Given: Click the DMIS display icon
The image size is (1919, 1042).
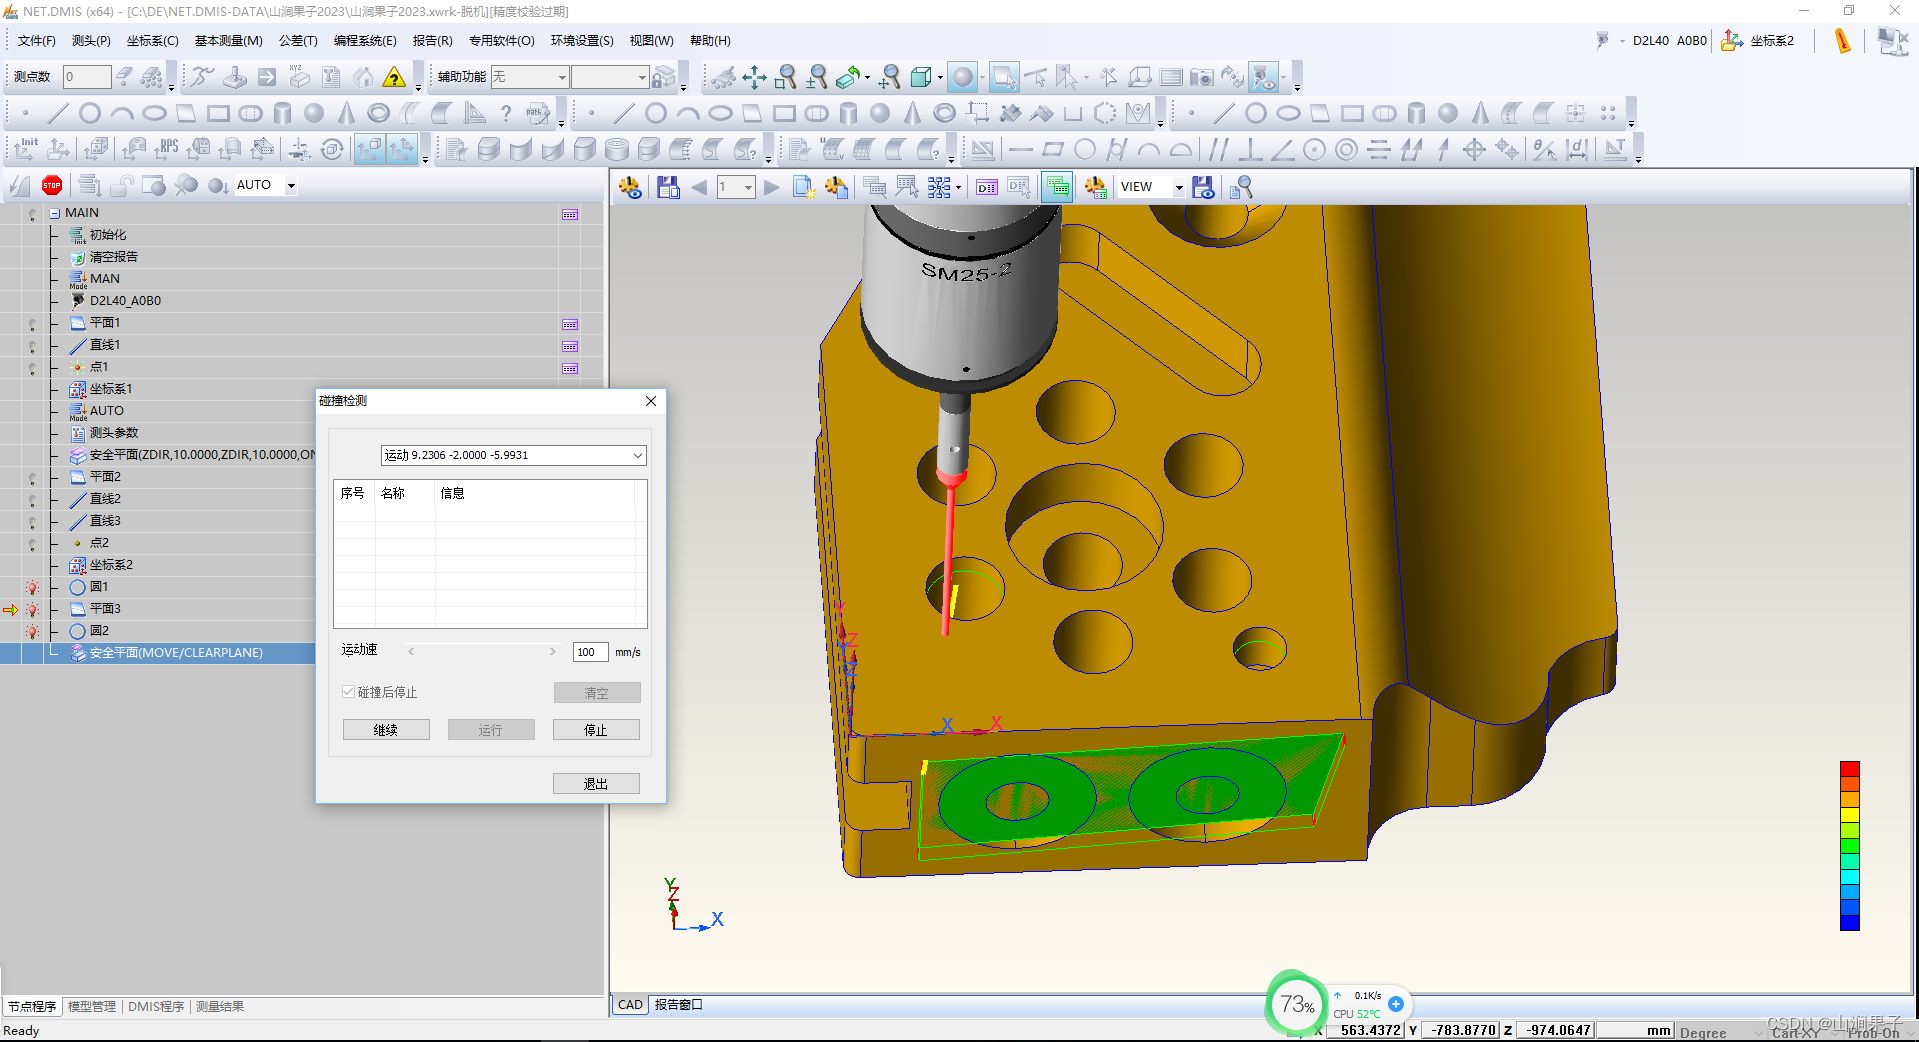Looking at the screenshot, I should point(986,187).
